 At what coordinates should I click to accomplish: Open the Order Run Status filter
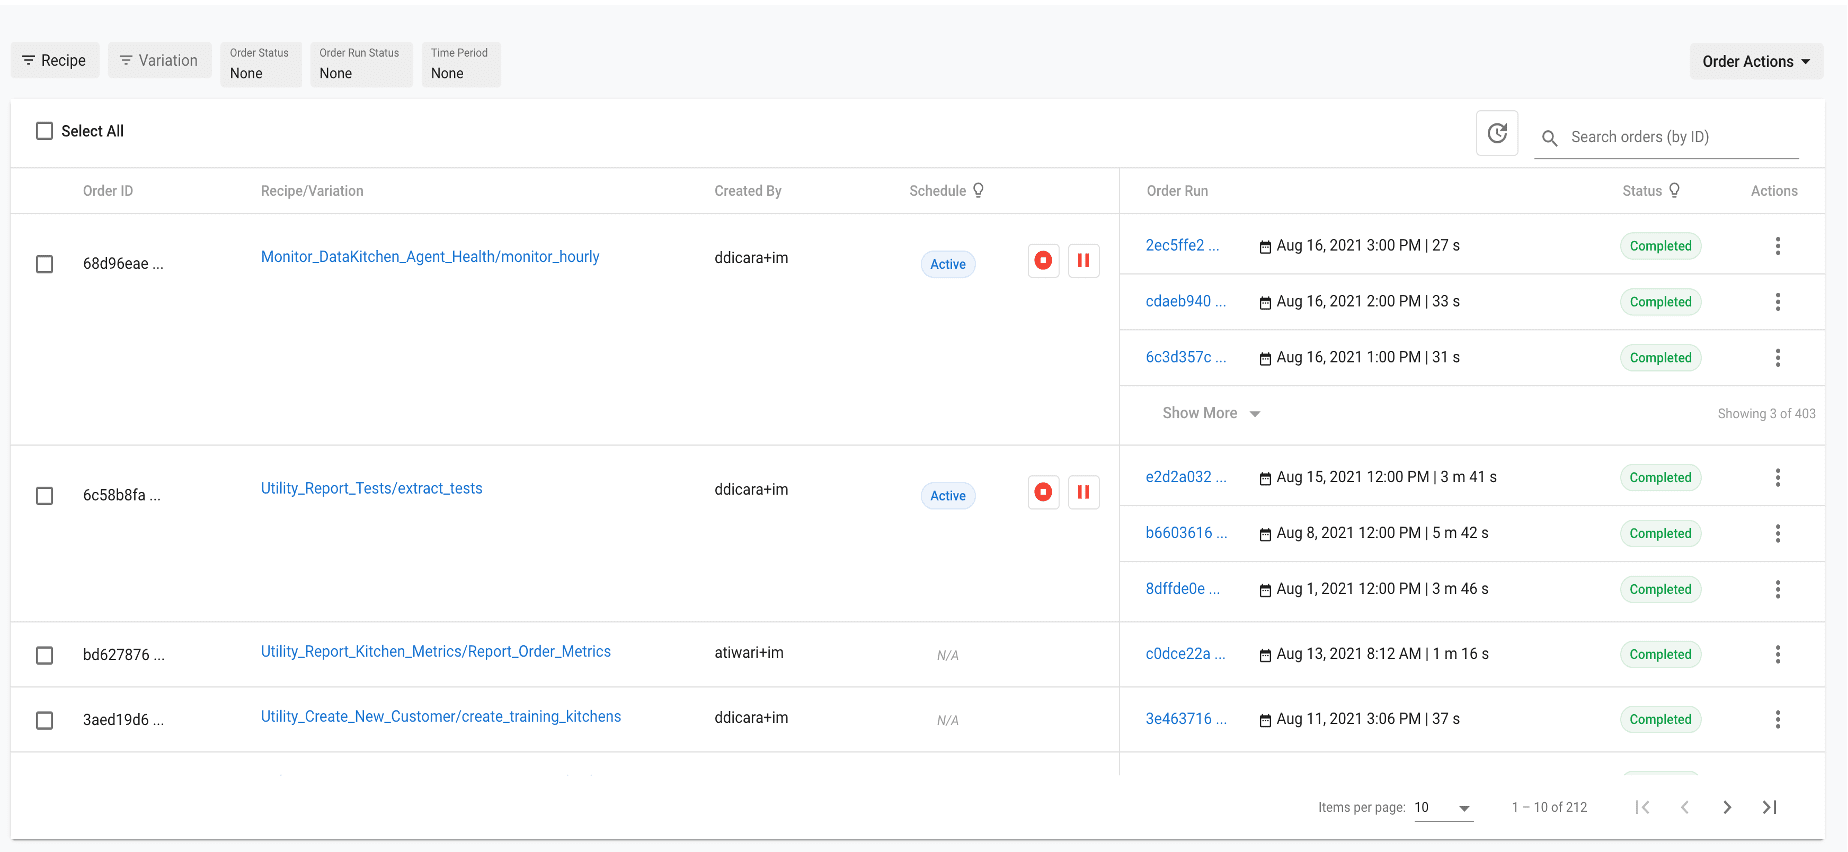pos(360,64)
